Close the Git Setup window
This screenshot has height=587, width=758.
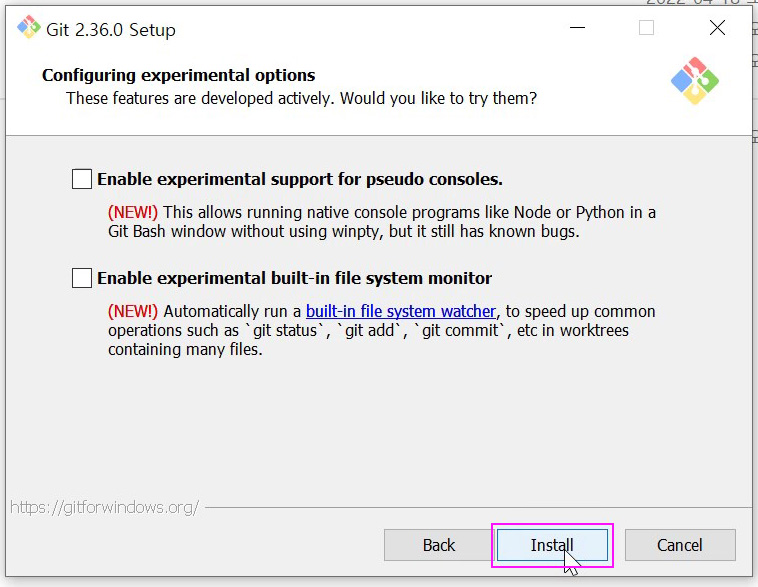pyautogui.click(x=717, y=28)
